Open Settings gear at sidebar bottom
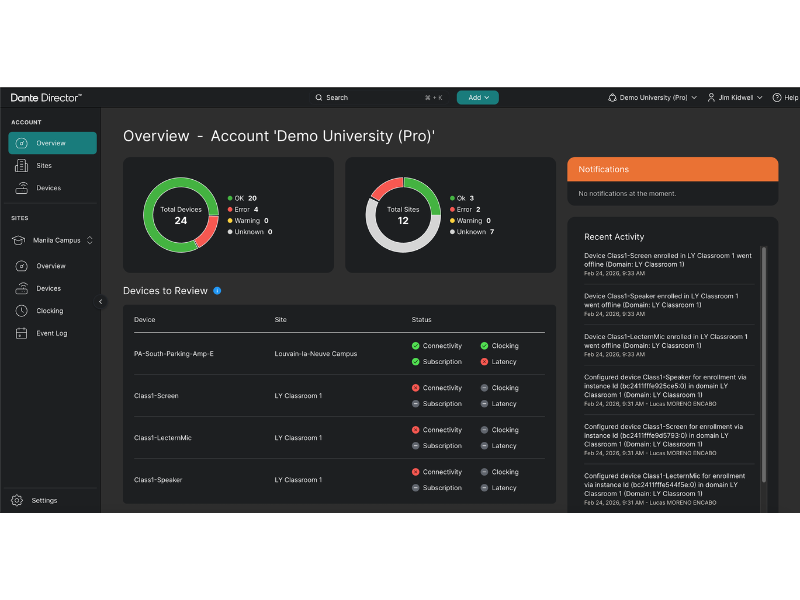The width and height of the screenshot is (800, 600). 17,500
